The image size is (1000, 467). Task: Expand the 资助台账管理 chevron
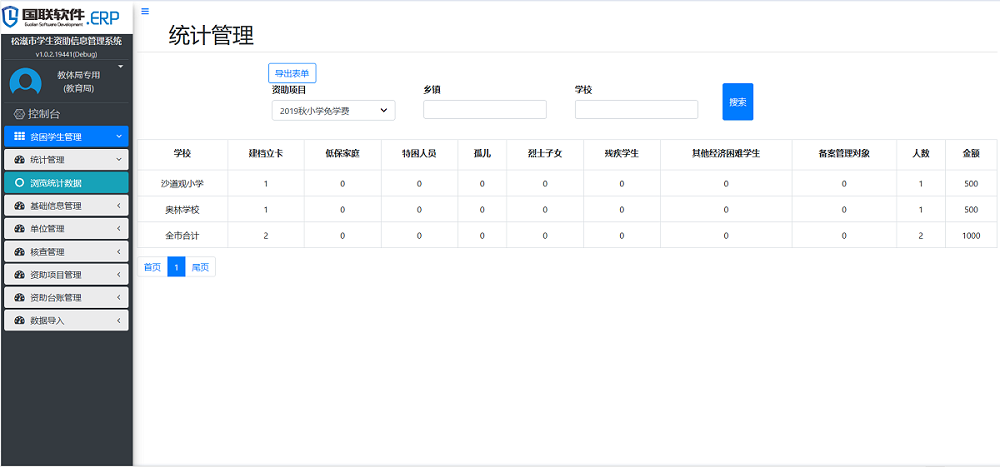point(119,297)
